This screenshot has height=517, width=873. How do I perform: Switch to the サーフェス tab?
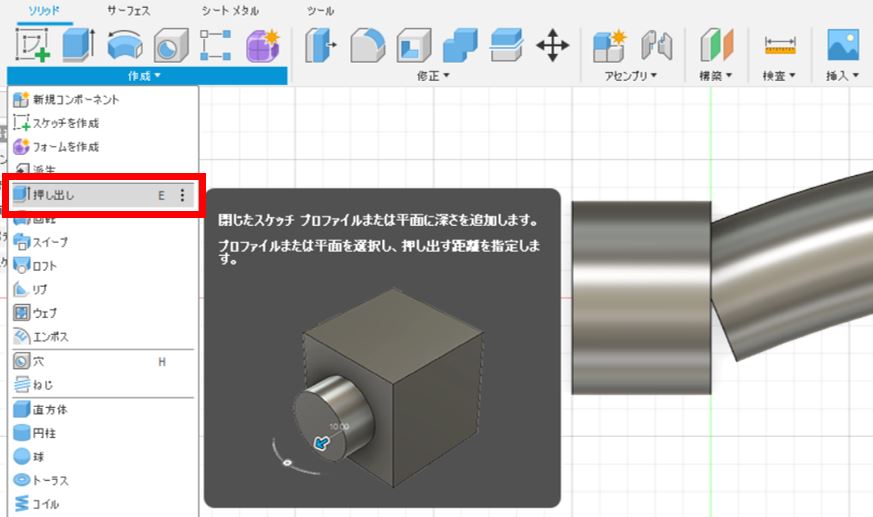click(x=129, y=11)
